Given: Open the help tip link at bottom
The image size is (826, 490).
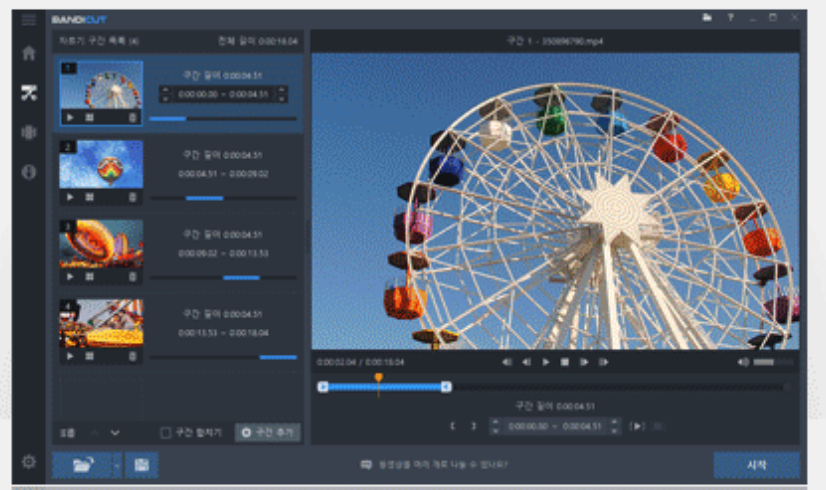Looking at the screenshot, I should pos(434,465).
